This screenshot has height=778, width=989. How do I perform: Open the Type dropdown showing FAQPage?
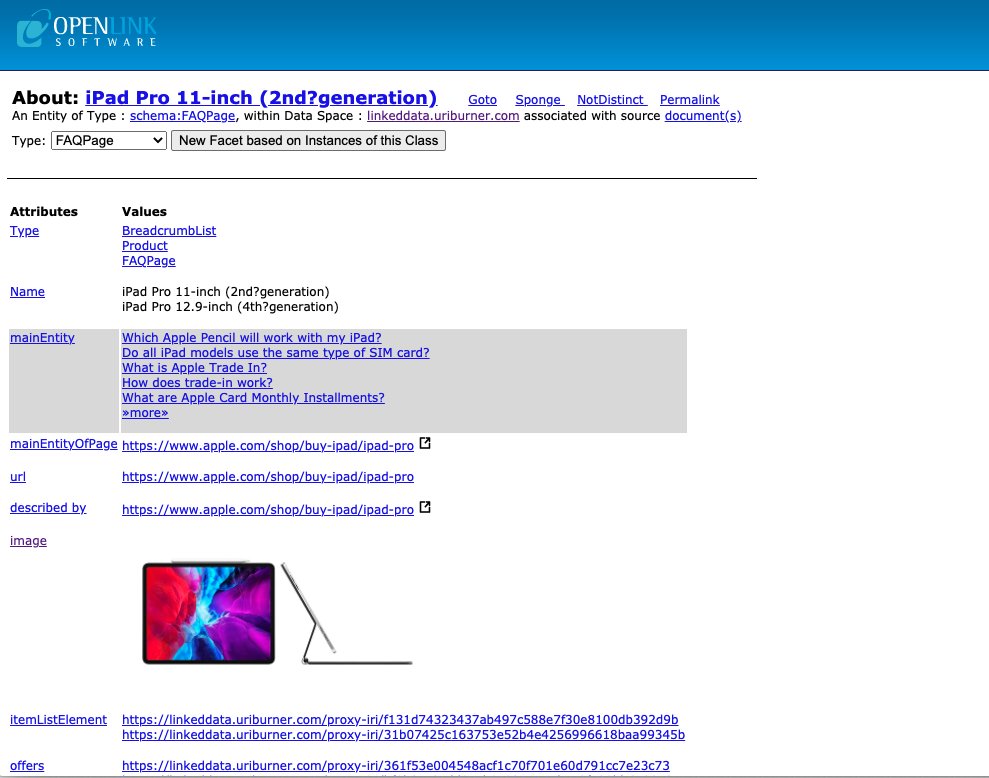click(x=108, y=140)
